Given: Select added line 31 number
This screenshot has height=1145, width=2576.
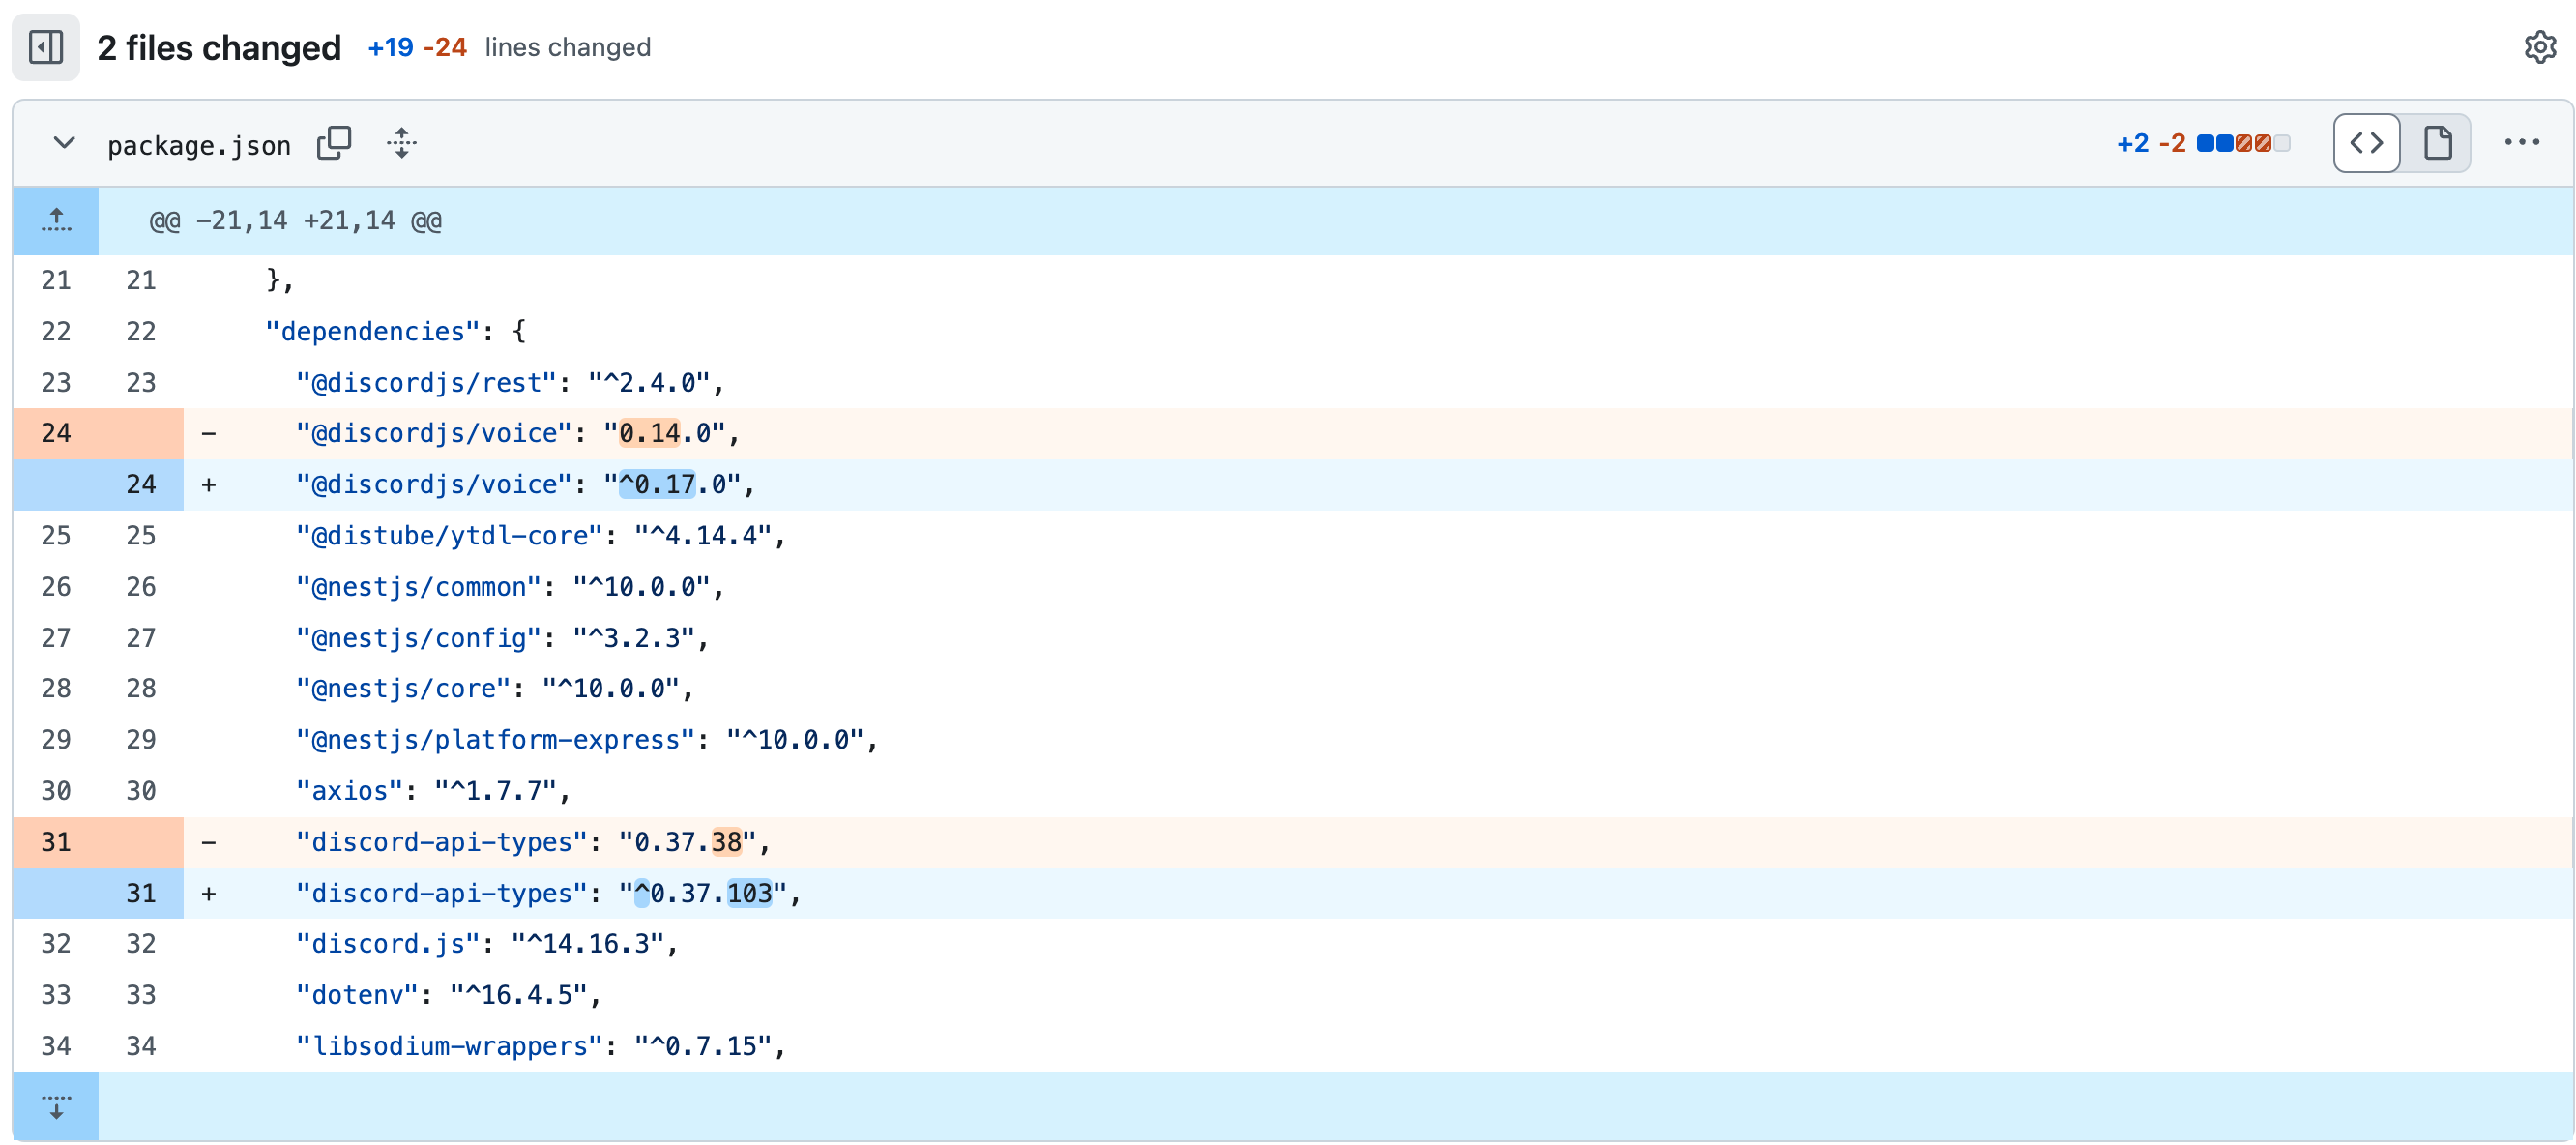Looking at the screenshot, I should point(141,893).
